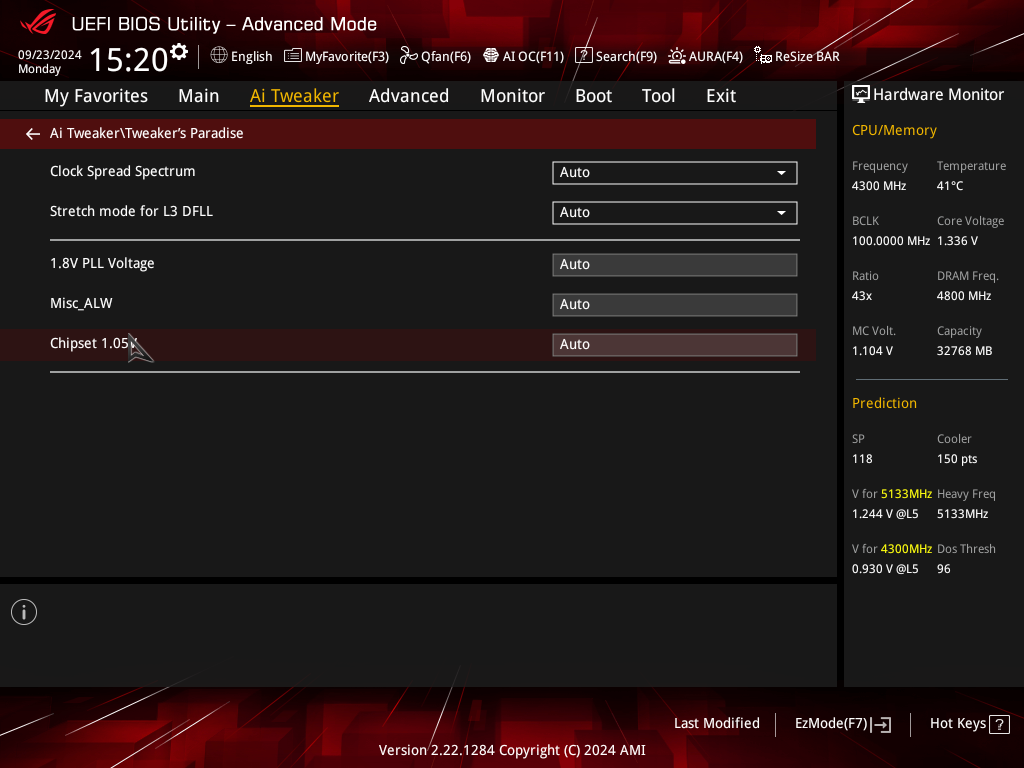The width and height of the screenshot is (1024, 768).
Task: Click Misc_ALW value field
Action: pos(675,304)
